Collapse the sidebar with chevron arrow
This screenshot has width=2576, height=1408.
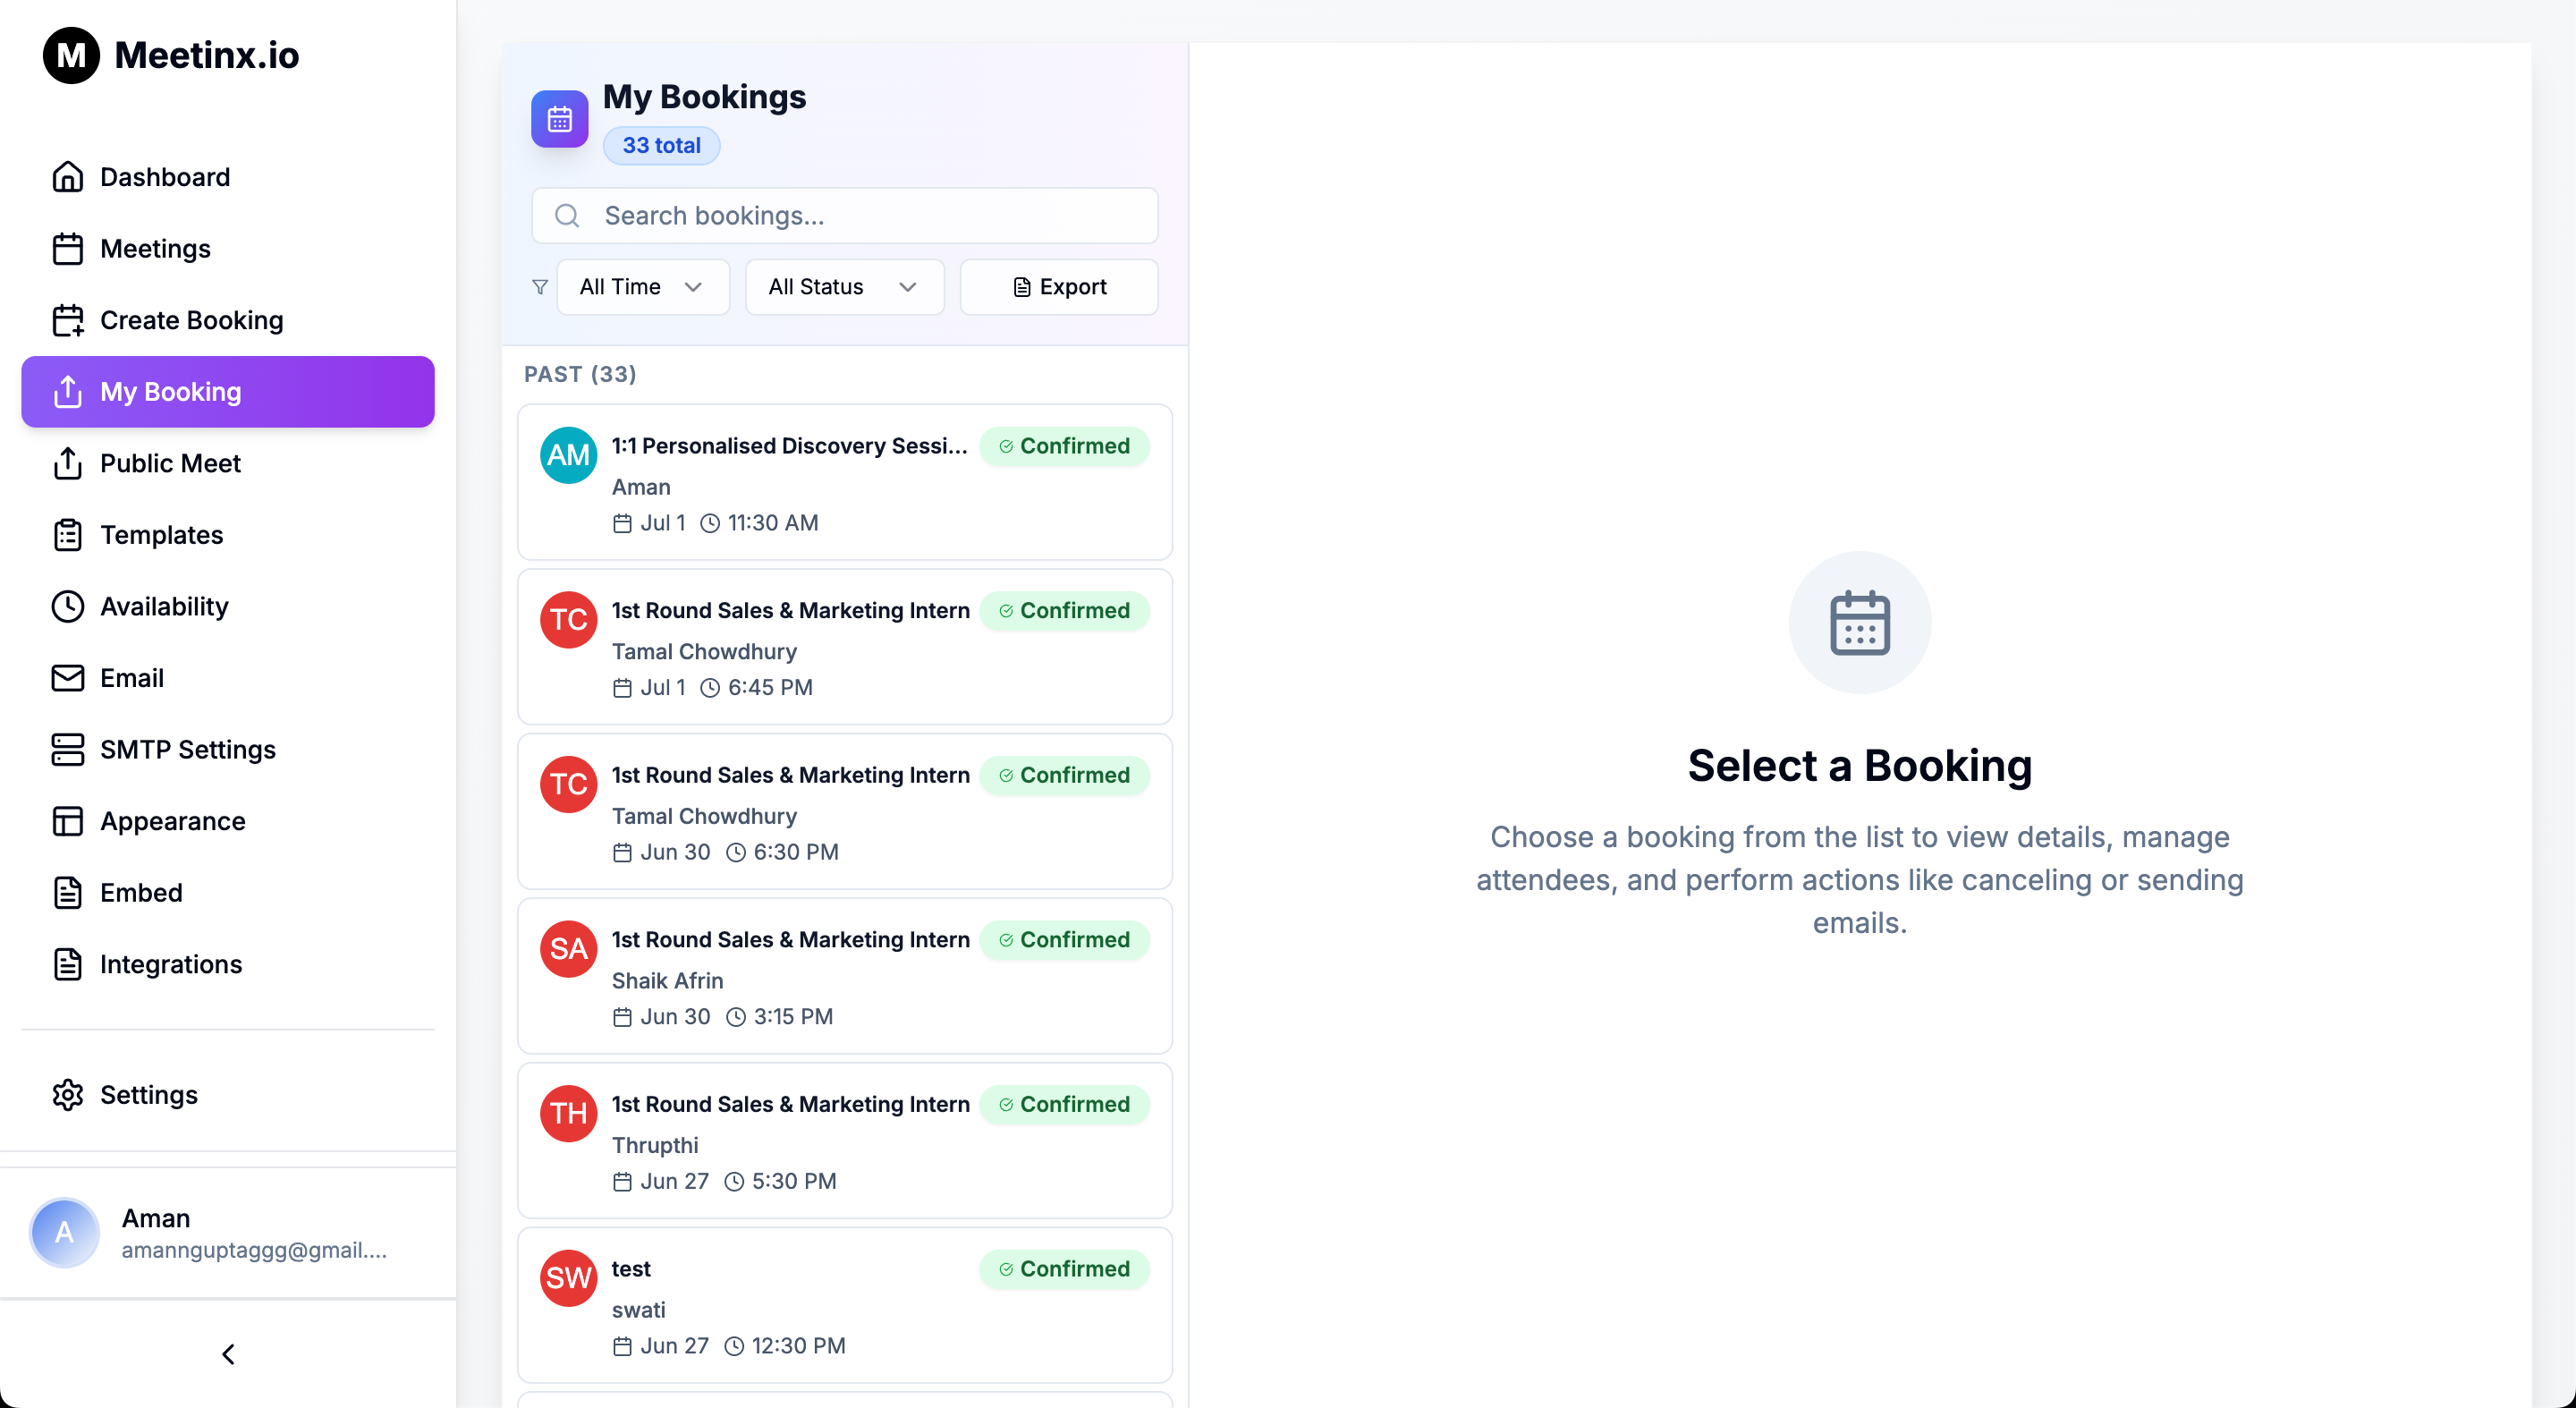click(228, 1354)
